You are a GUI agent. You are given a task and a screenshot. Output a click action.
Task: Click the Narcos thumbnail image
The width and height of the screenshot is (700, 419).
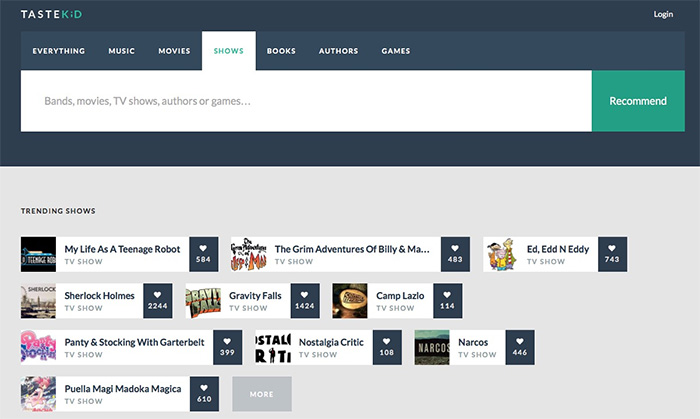432,347
